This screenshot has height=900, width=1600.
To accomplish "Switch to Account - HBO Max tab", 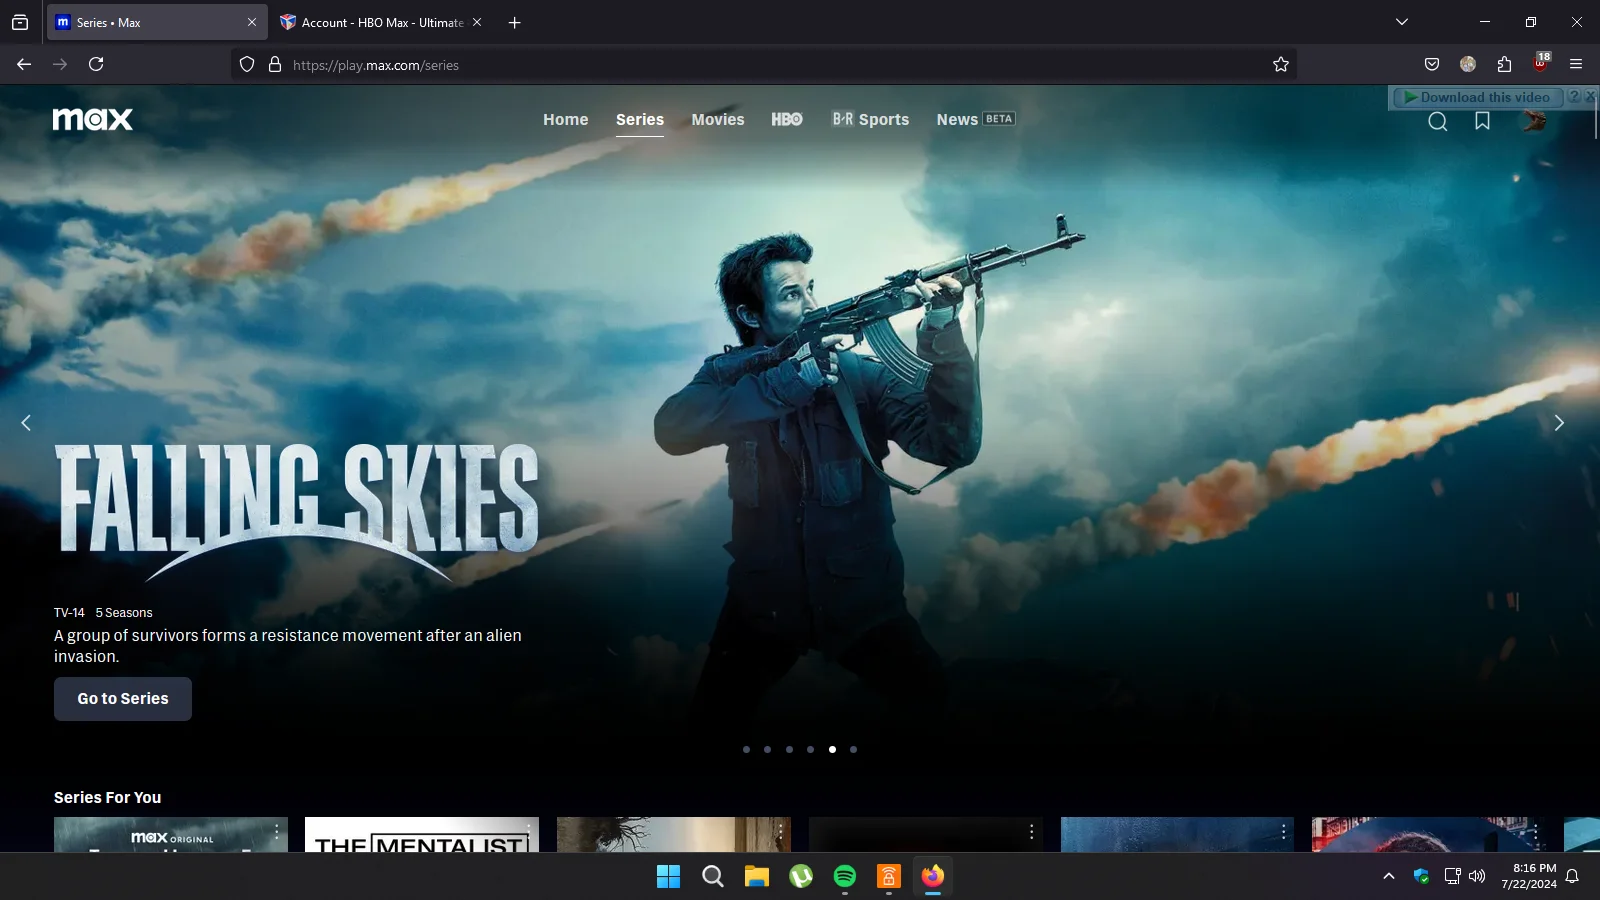I will (380, 22).
